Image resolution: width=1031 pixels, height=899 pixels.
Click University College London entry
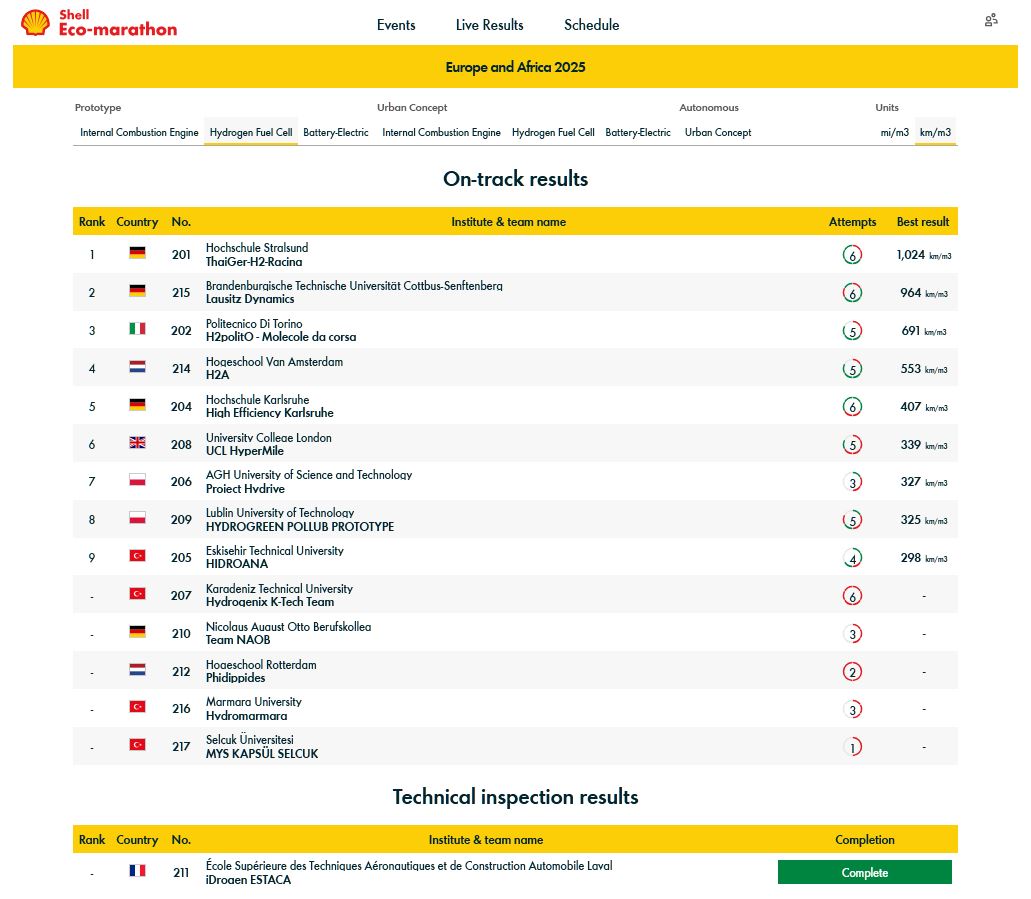click(268, 437)
